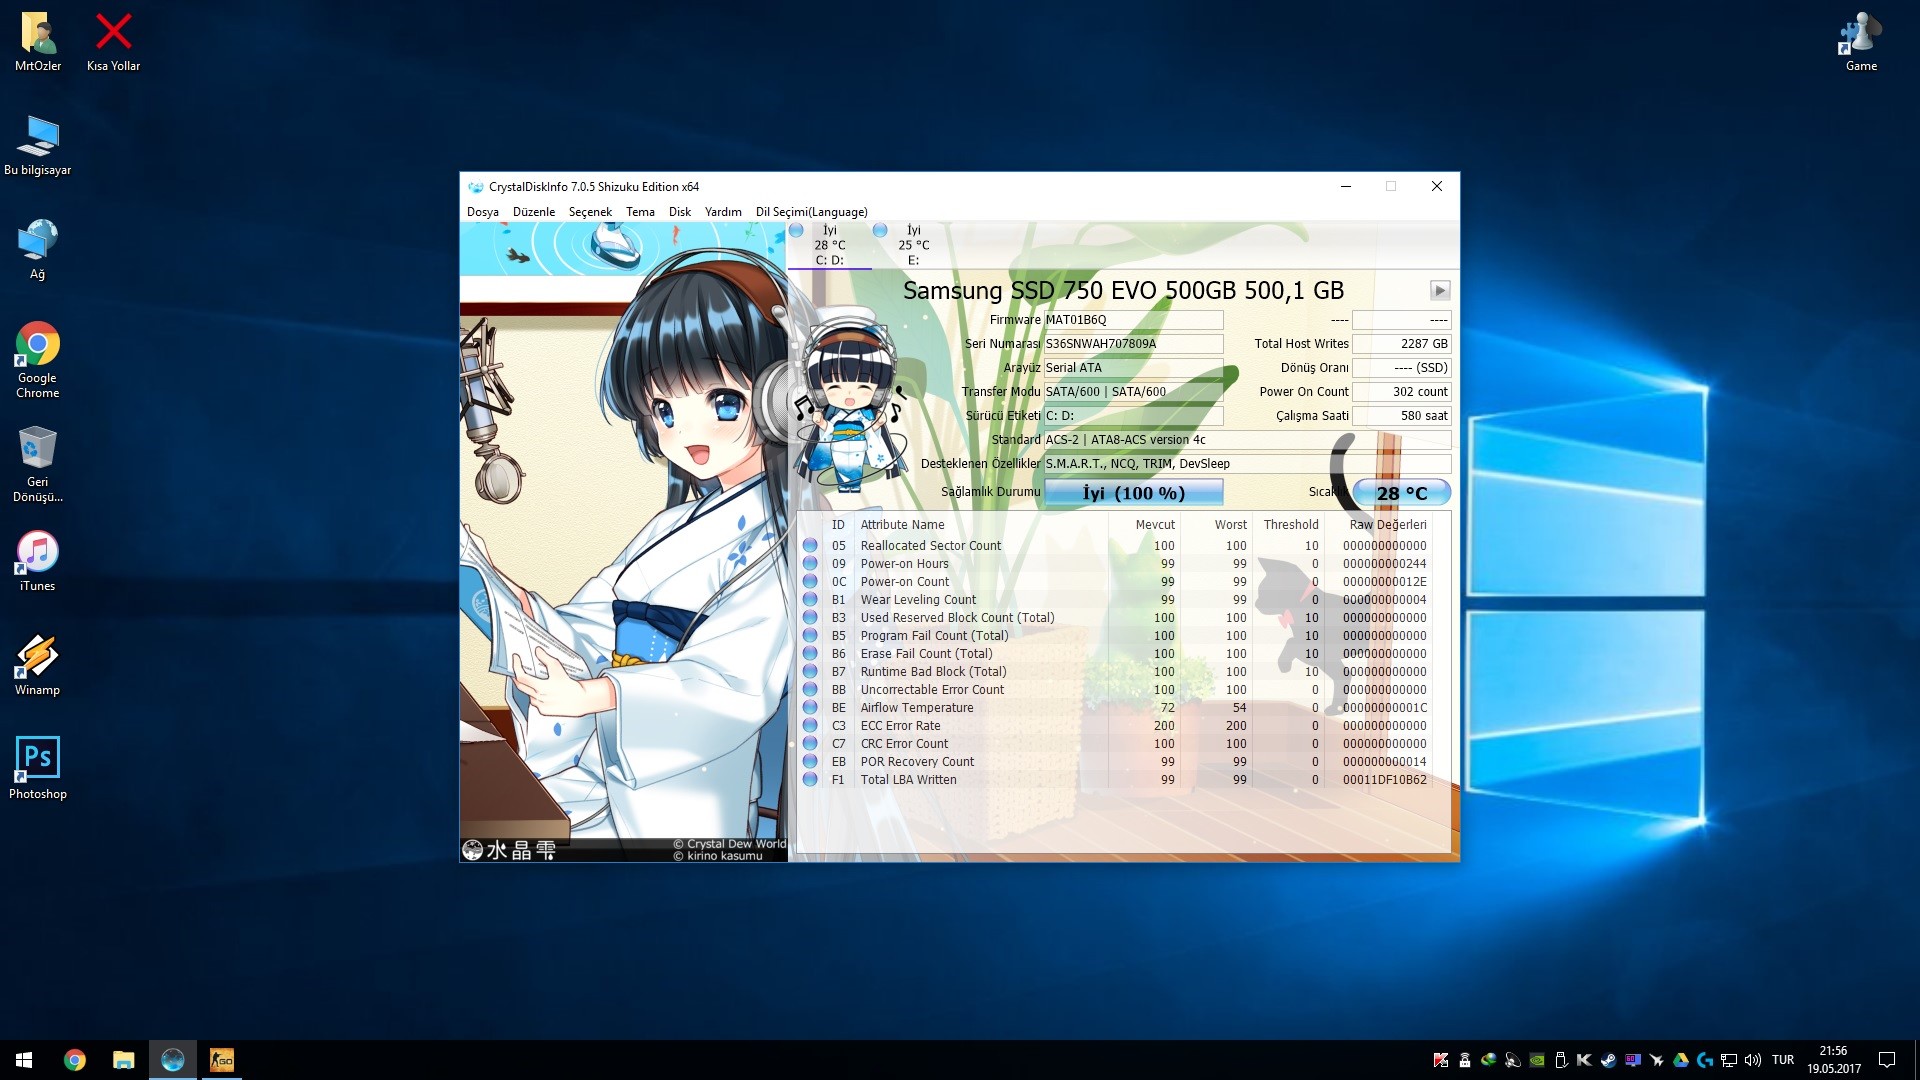This screenshot has width=1920, height=1080.
Task: Click the TUR input language indicator
Action: click(x=1783, y=1060)
